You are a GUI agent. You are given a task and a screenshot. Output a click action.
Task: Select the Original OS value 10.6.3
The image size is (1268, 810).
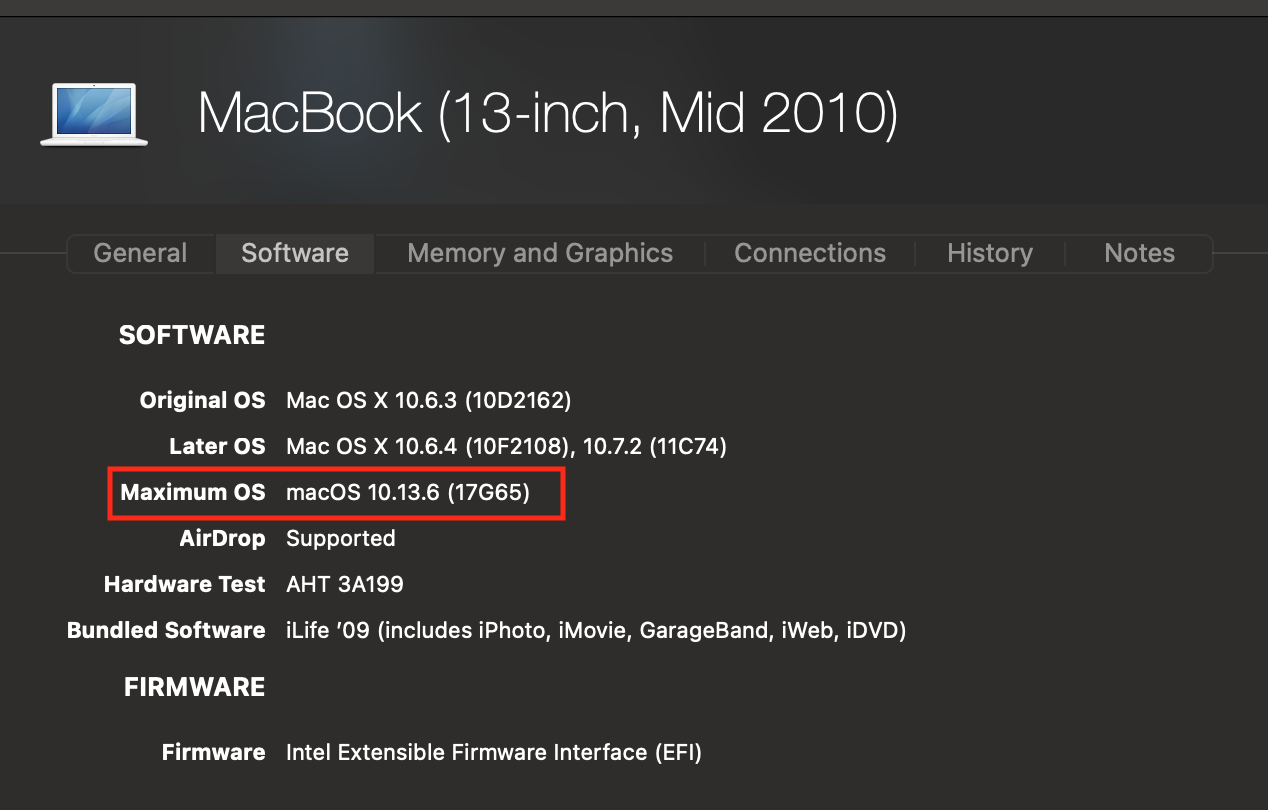click(428, 400)
